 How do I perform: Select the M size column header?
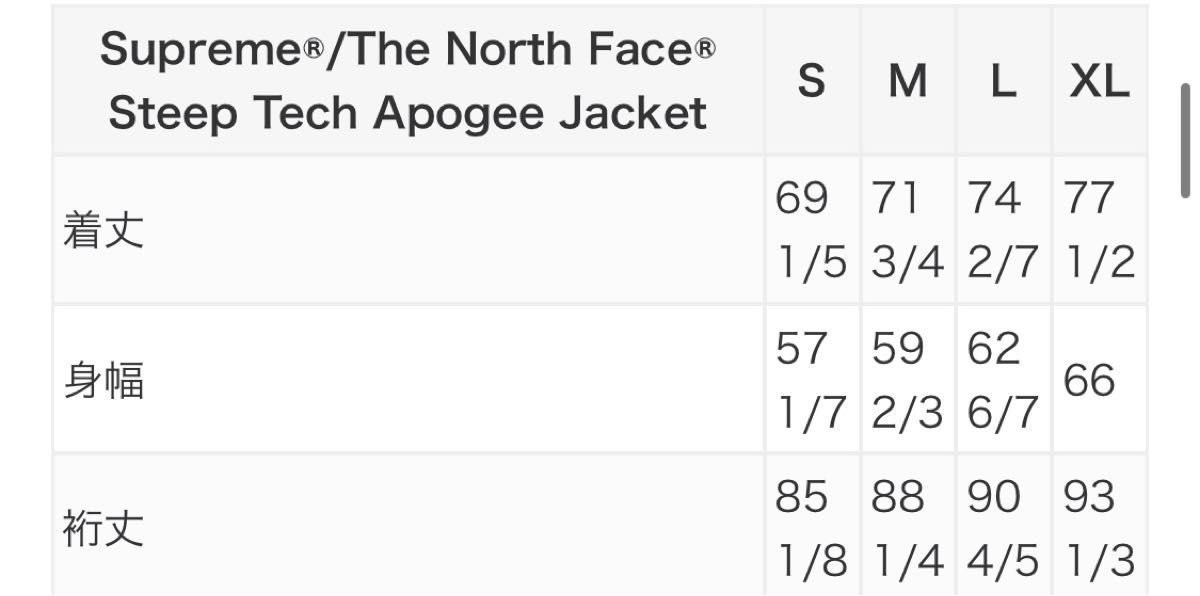click(907, 81)
